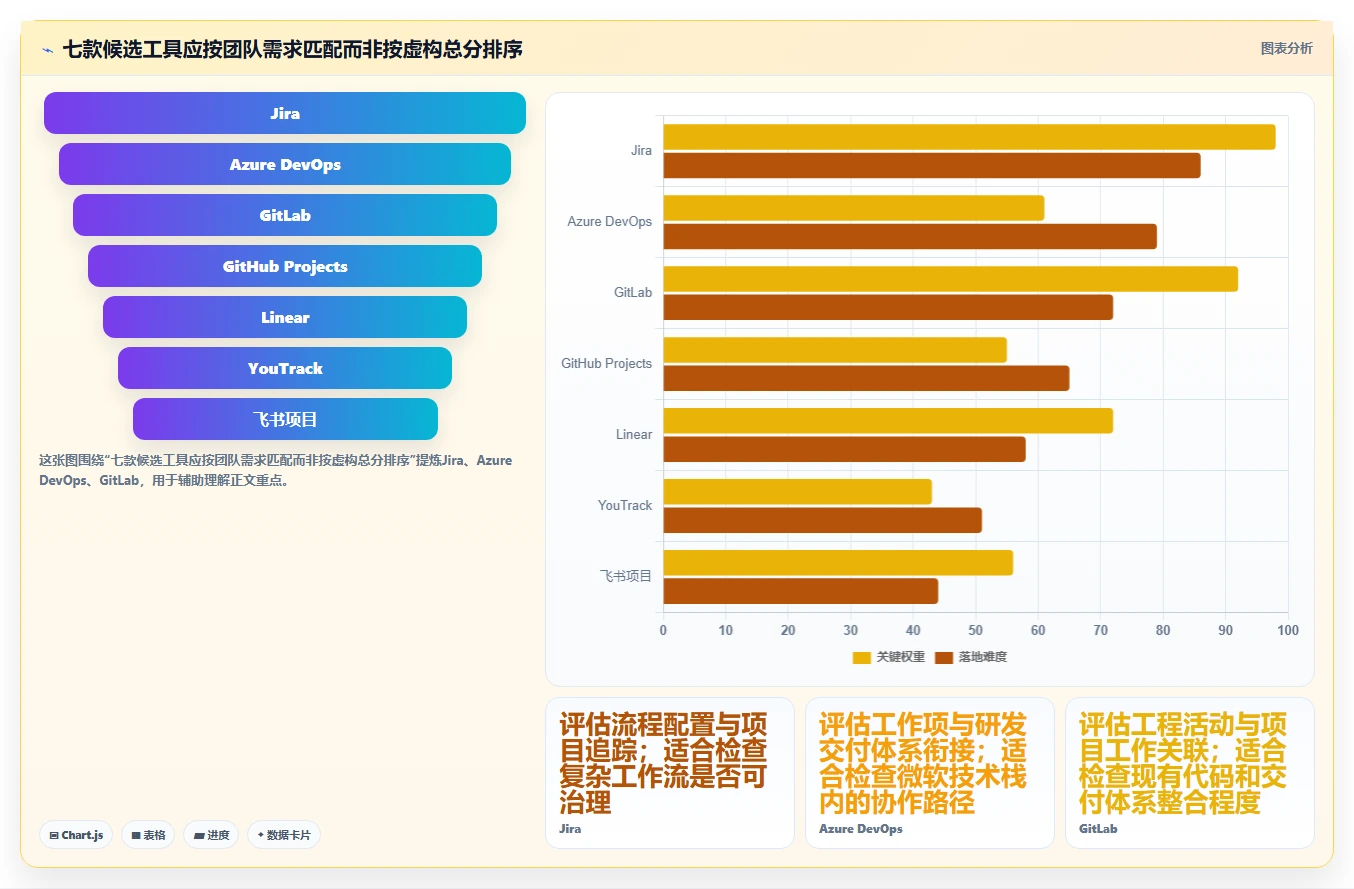Click Azure DevOps brown 落地难度 bar
Image resolution: width=1354 pixels, height=889 pixels.
coord(910,237)
